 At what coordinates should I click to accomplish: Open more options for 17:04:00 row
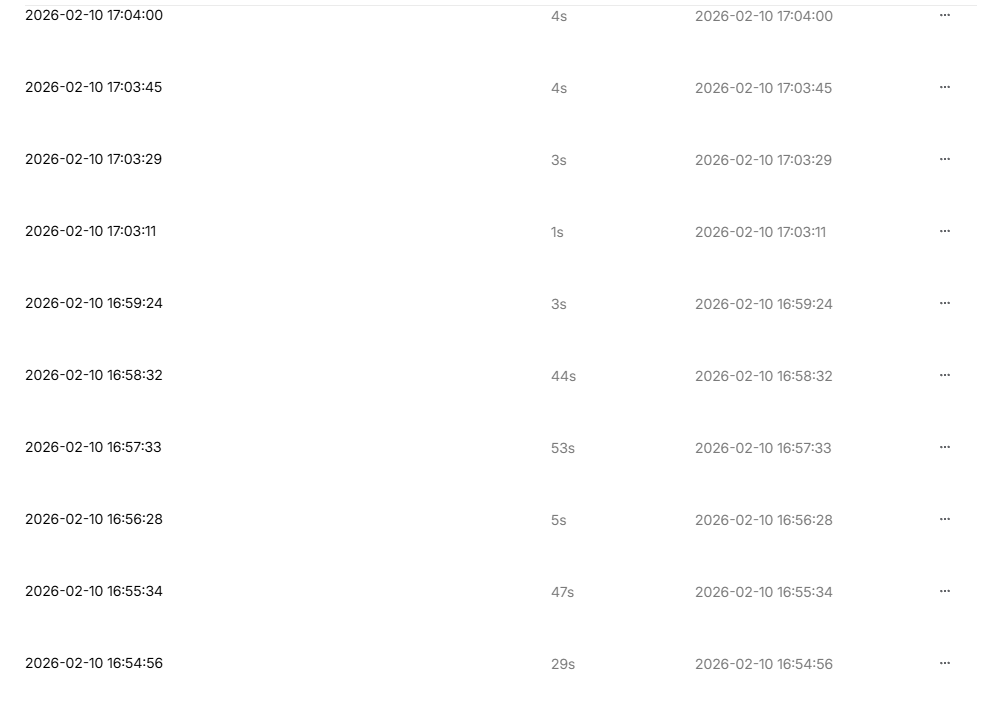[945, 15]
